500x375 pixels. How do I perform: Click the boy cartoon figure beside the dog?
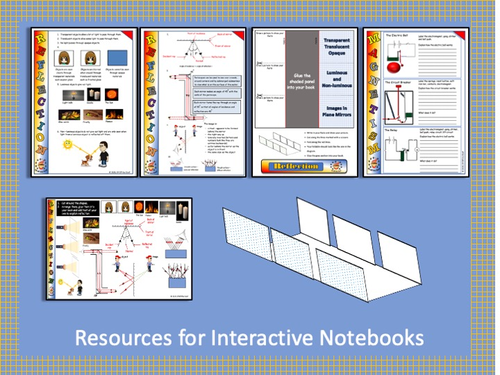click(x=104, y=154)
